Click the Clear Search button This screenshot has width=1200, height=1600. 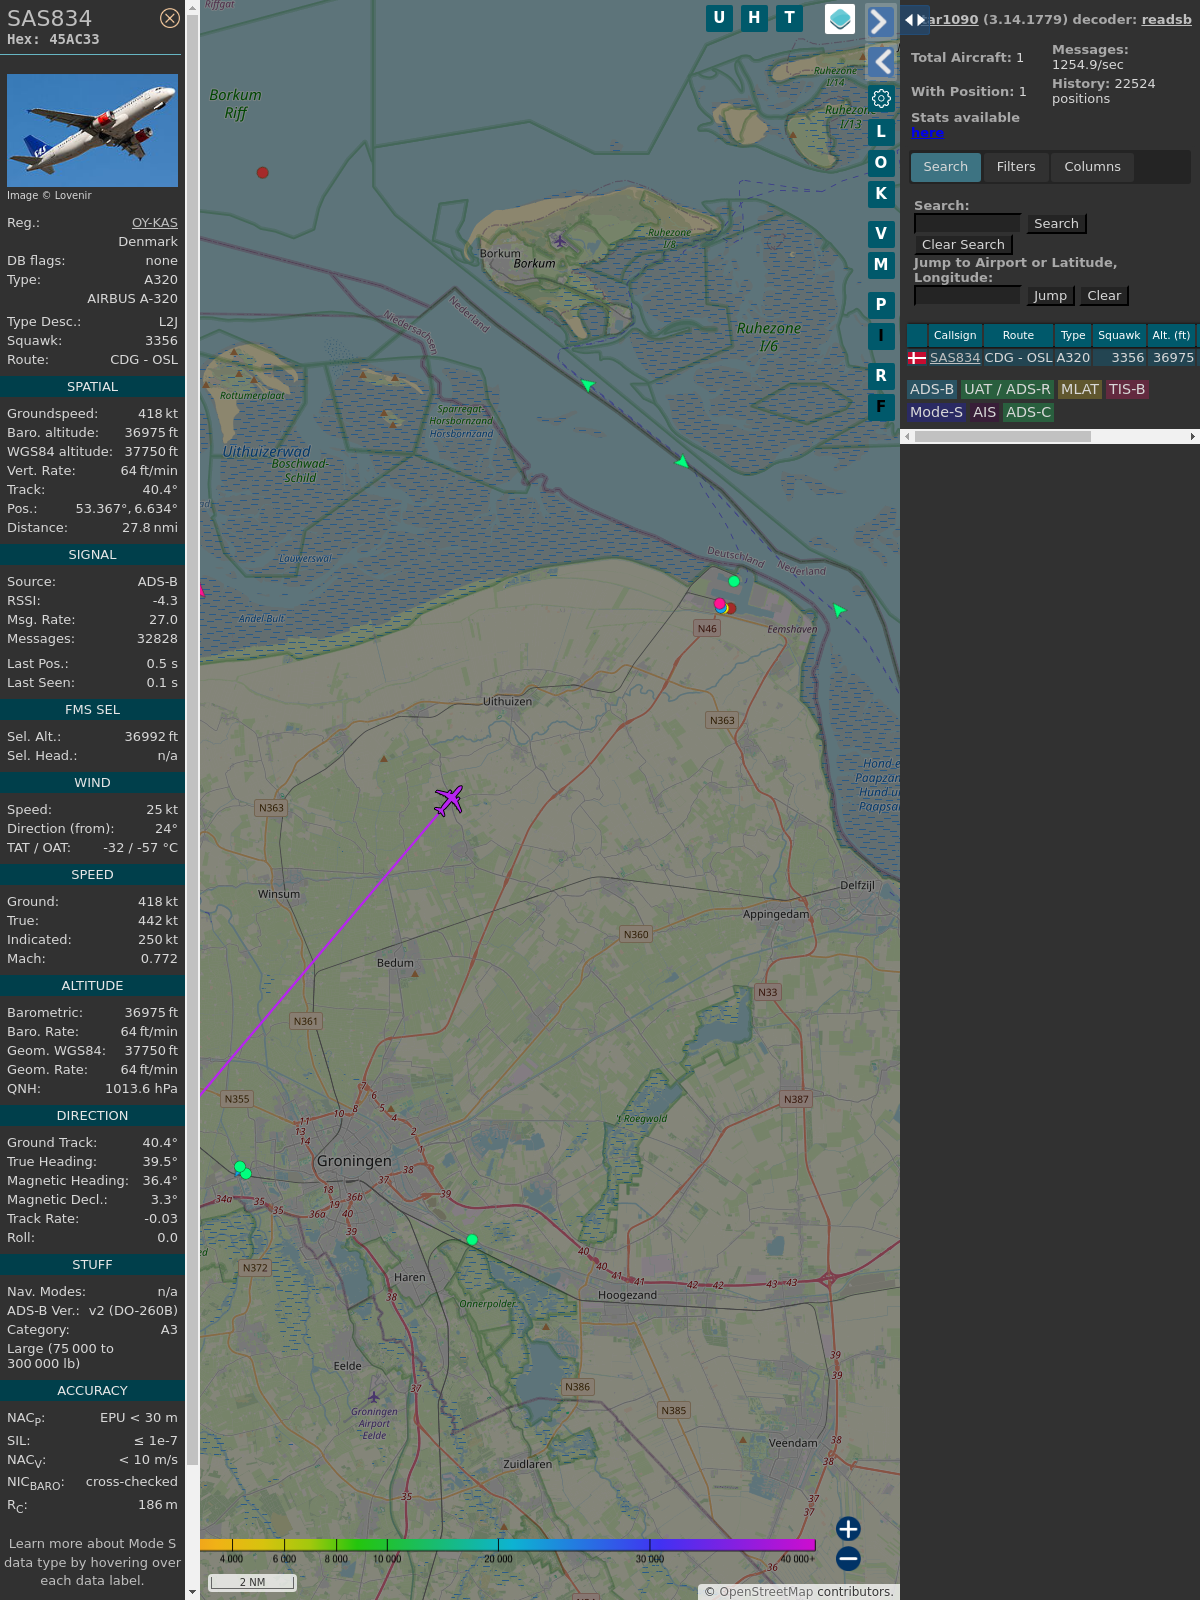tap(963, 245)
